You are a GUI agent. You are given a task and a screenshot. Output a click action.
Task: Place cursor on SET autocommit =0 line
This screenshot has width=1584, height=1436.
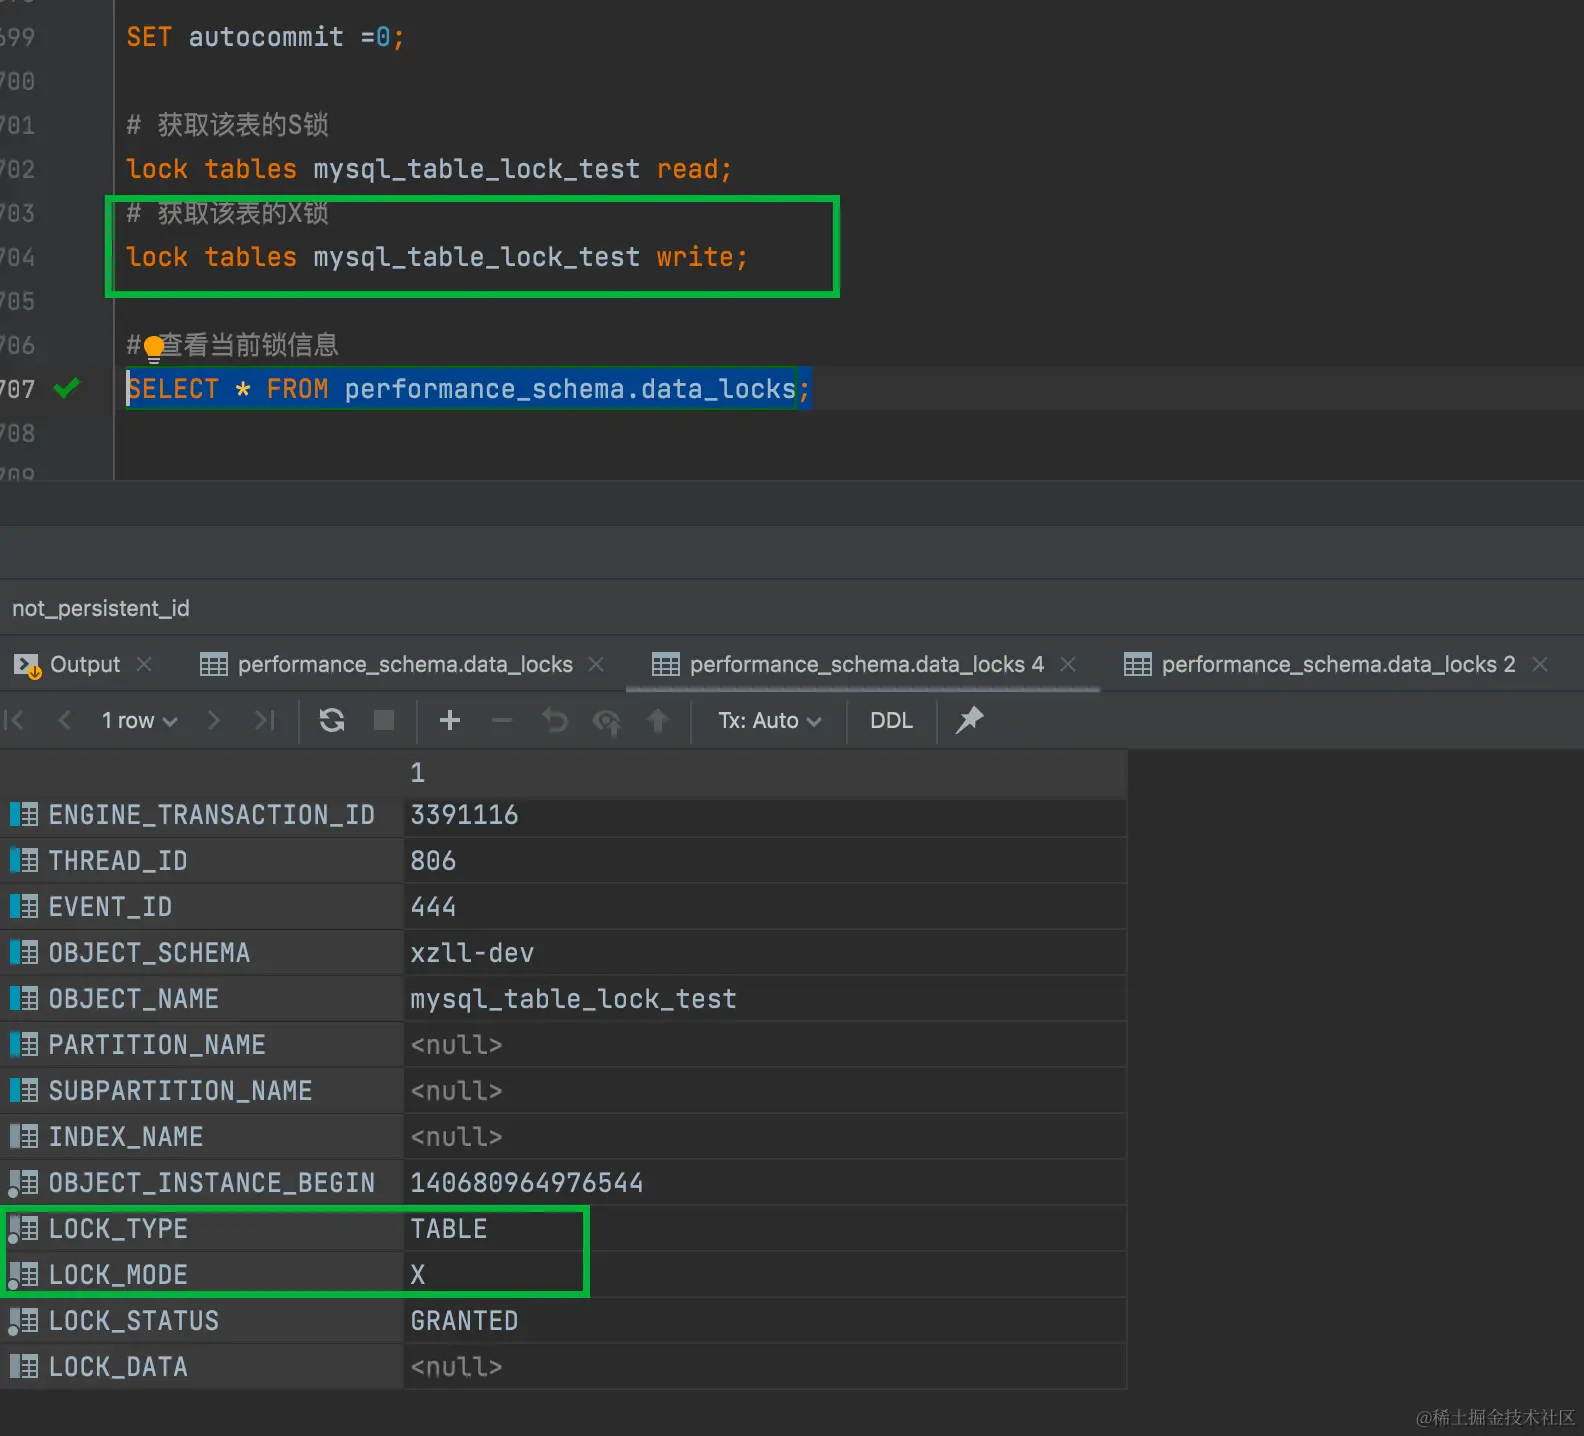(x=265, y=37)
